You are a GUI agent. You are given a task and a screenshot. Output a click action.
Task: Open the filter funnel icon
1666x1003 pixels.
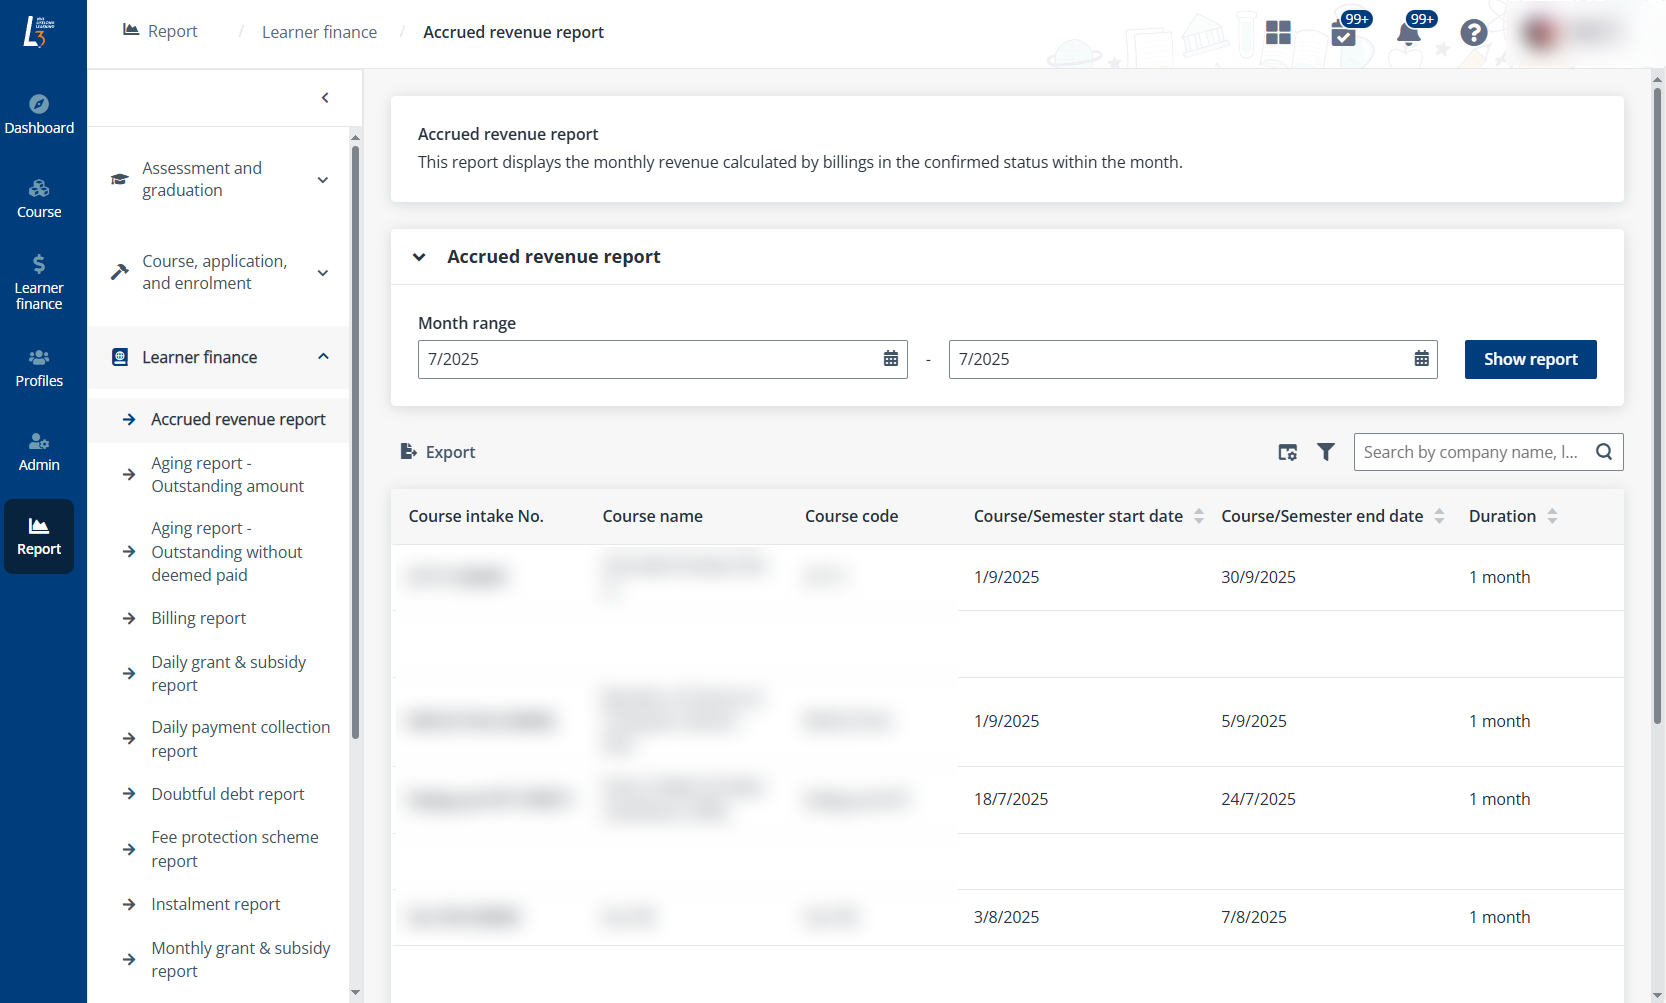[1325, 452]
